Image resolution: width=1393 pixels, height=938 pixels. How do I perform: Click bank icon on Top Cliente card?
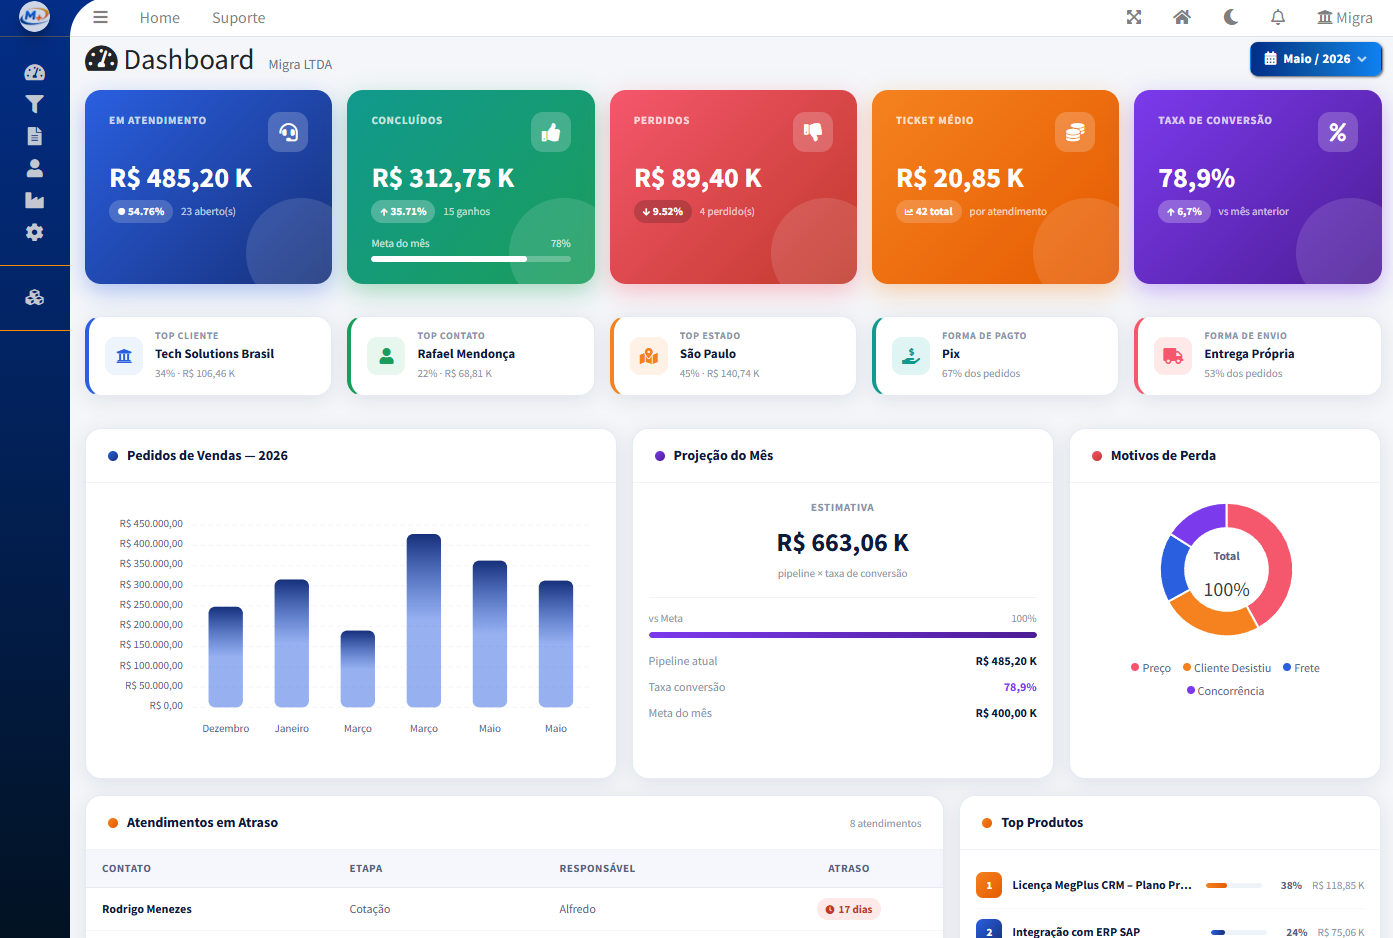tap(124, 356)
